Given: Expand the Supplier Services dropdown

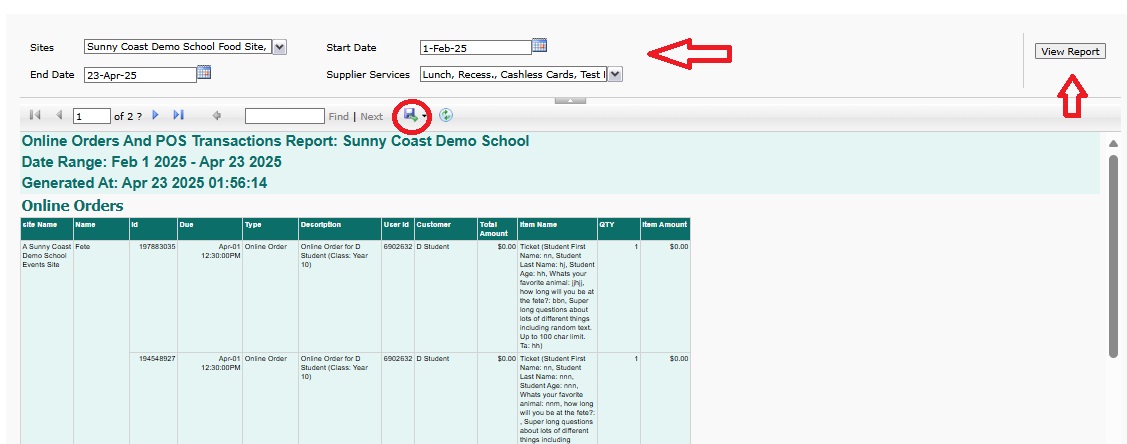Looking at the screenshot, I should pos(614,74).
